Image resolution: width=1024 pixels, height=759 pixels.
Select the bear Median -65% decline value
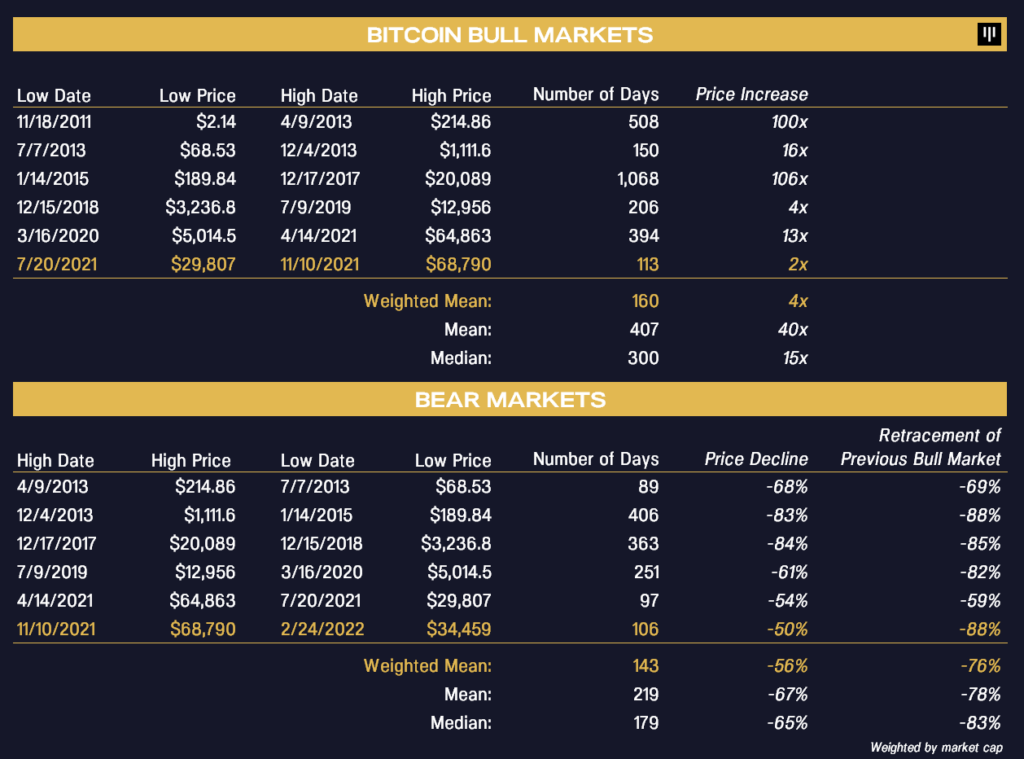click(787, 724)
